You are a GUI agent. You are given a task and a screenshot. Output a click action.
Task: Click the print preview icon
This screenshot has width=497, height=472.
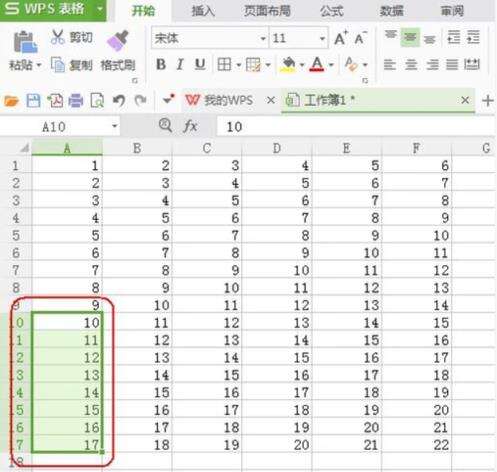[97, 101]
